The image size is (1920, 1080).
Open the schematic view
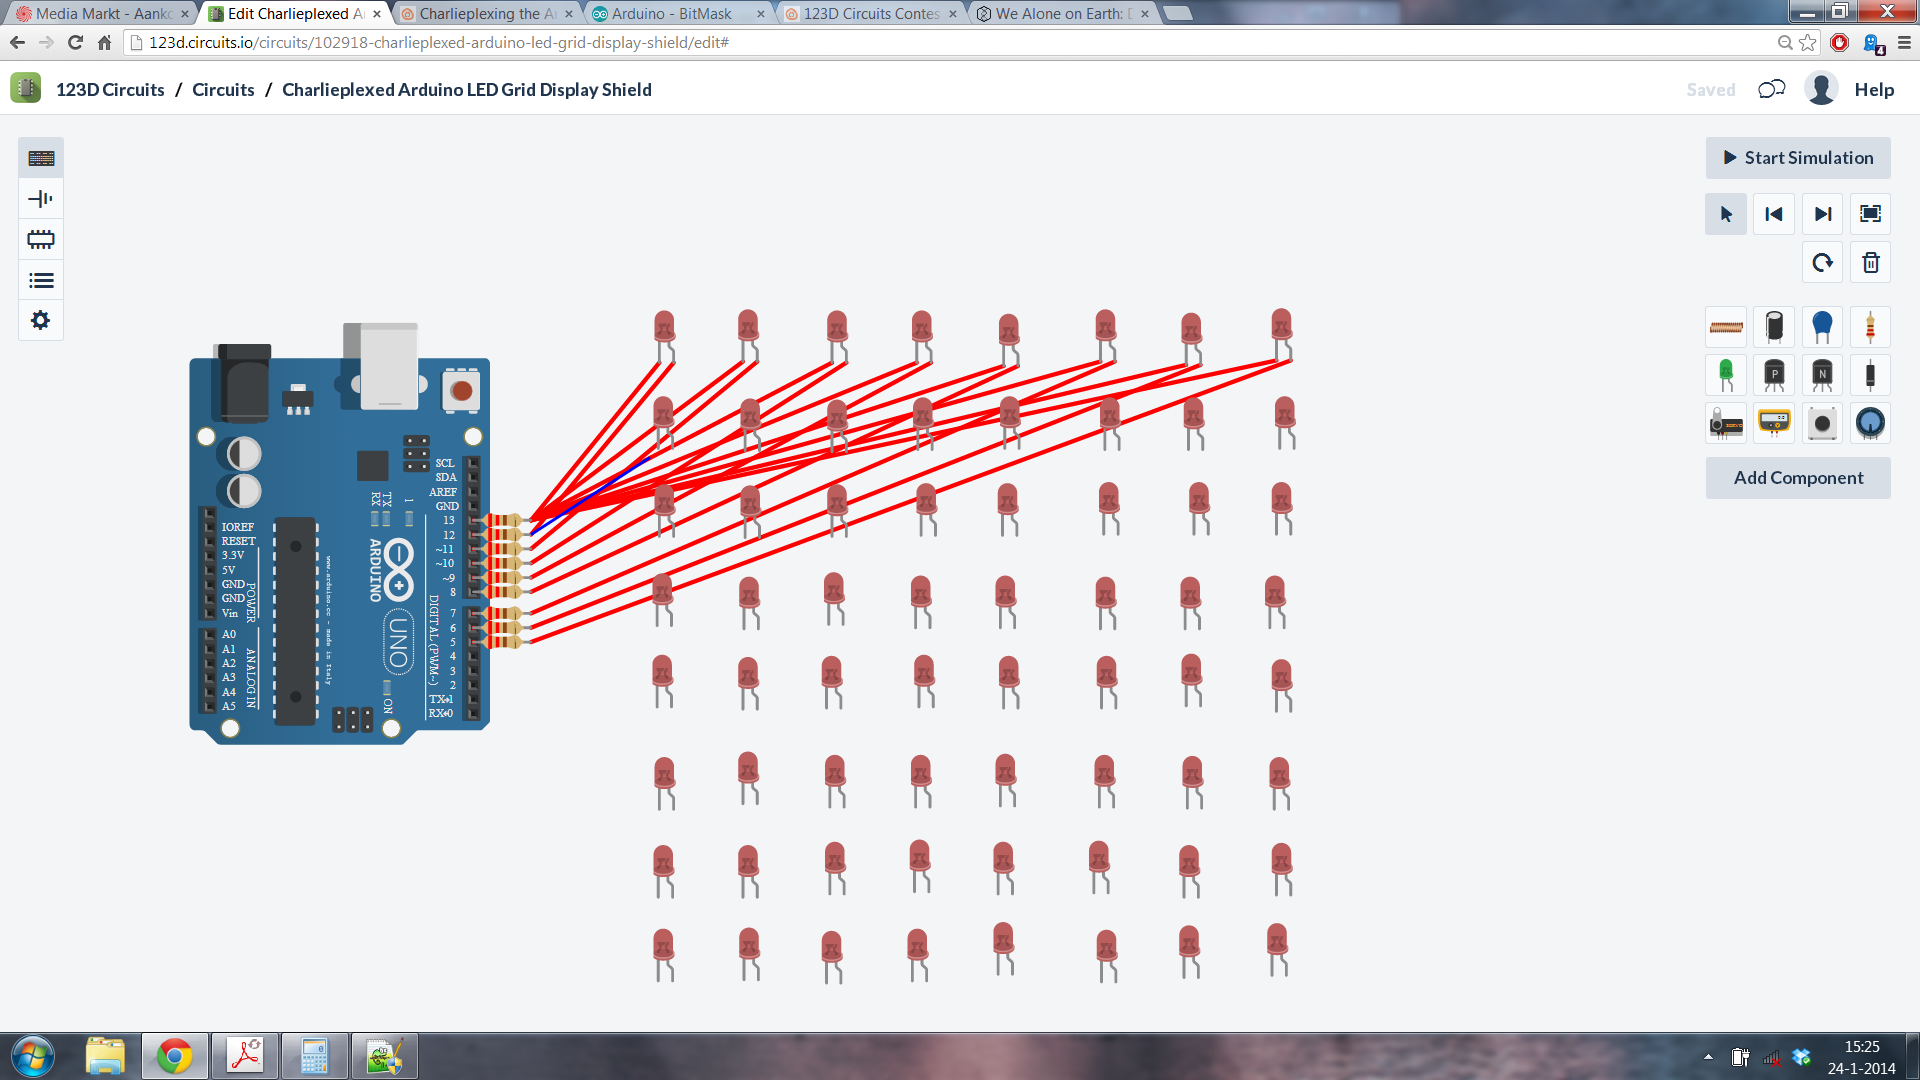tap(40, 198)
